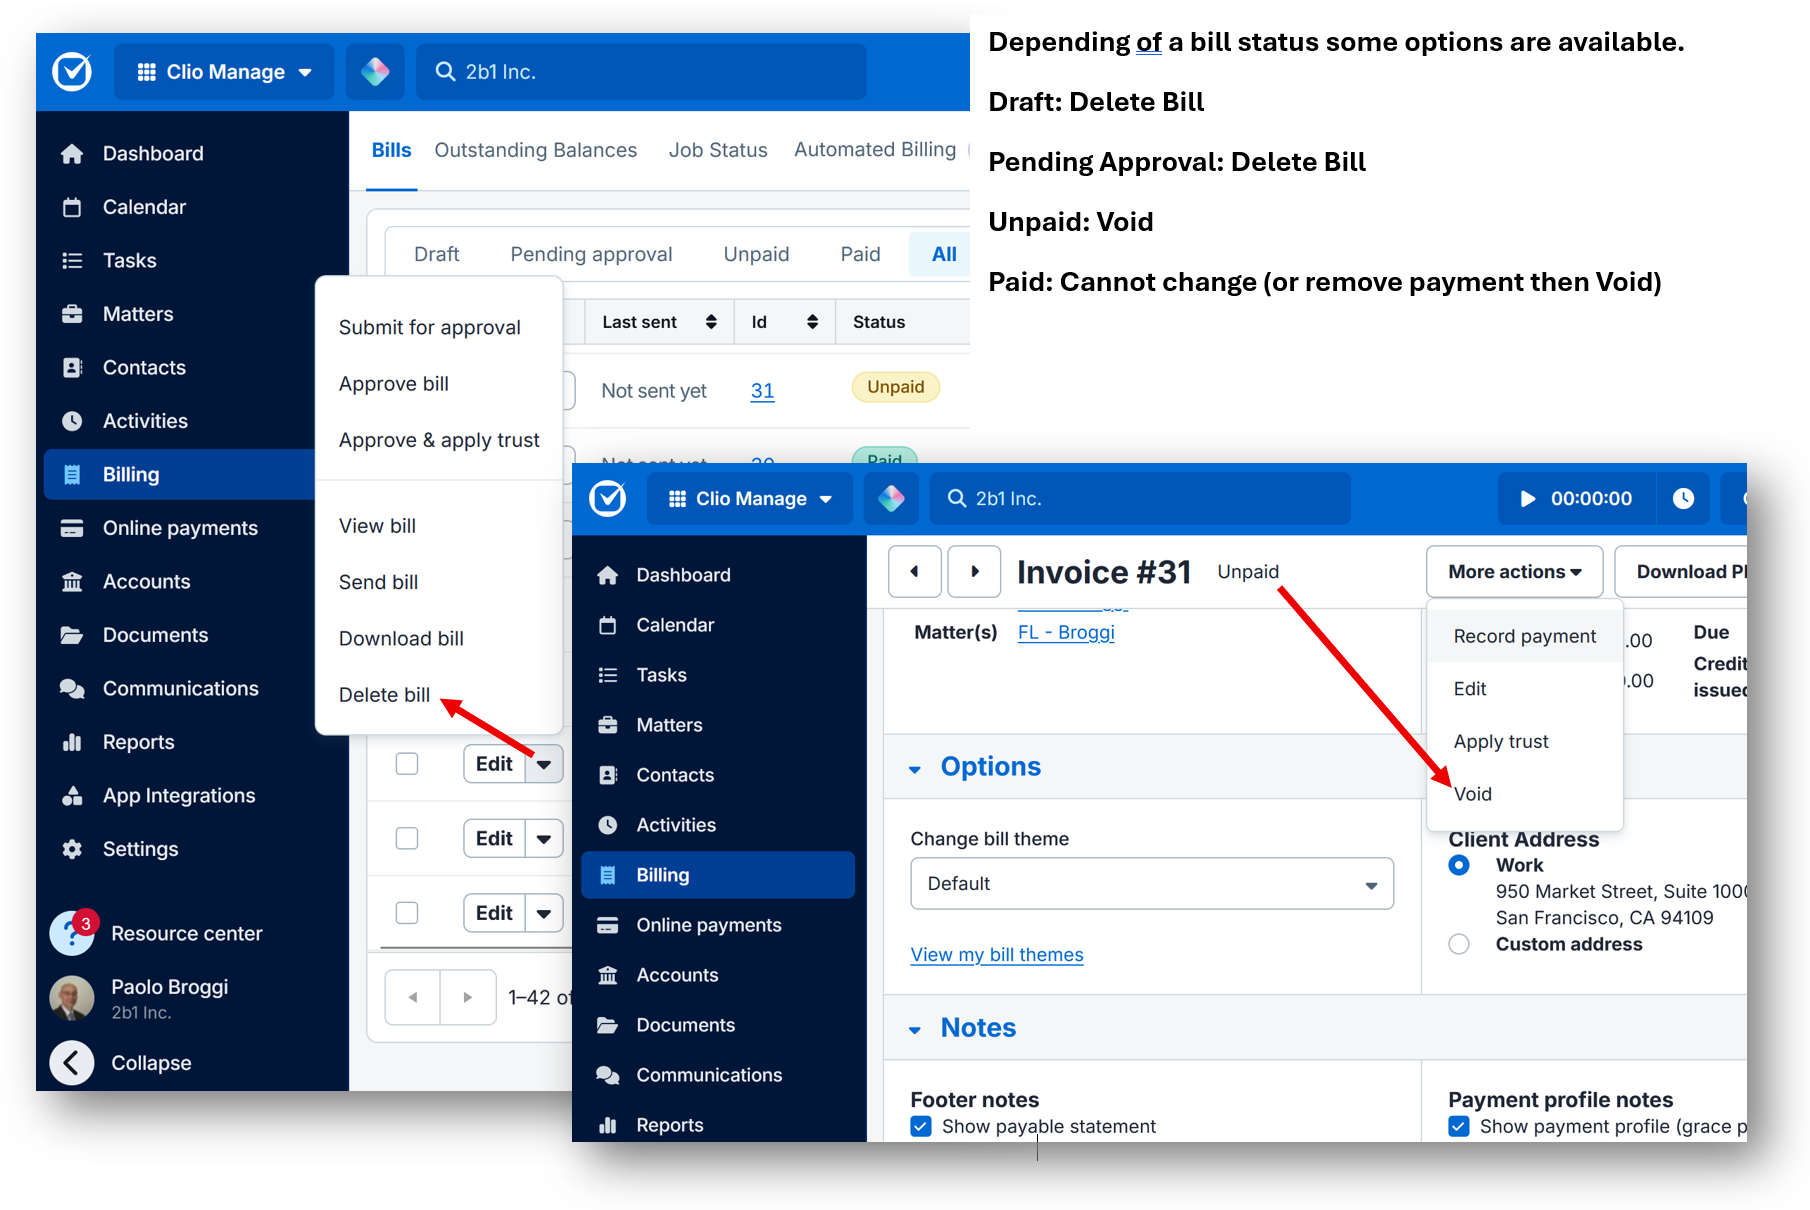The width and height of the screenshot is (1810, 1210).
Task: Uncheck Show payable statement under Footer notes
Action: [x=920, y=1126]
